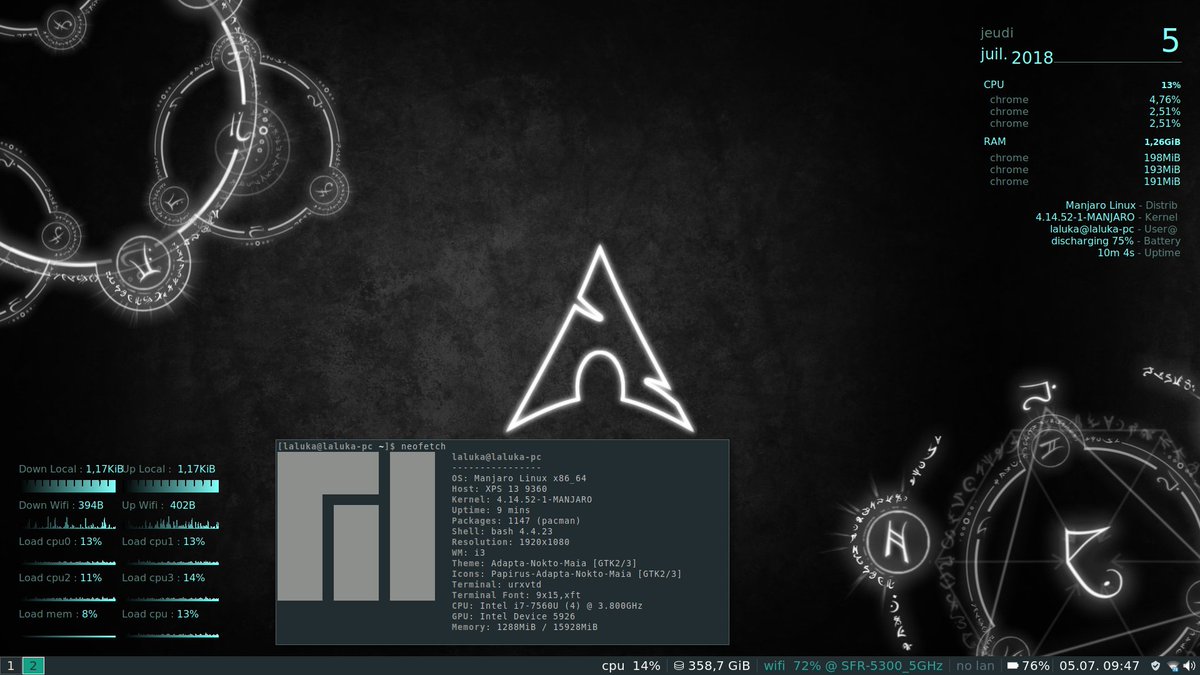Switch to workspace 1
1200x675 pixels.
click(10, 665)
